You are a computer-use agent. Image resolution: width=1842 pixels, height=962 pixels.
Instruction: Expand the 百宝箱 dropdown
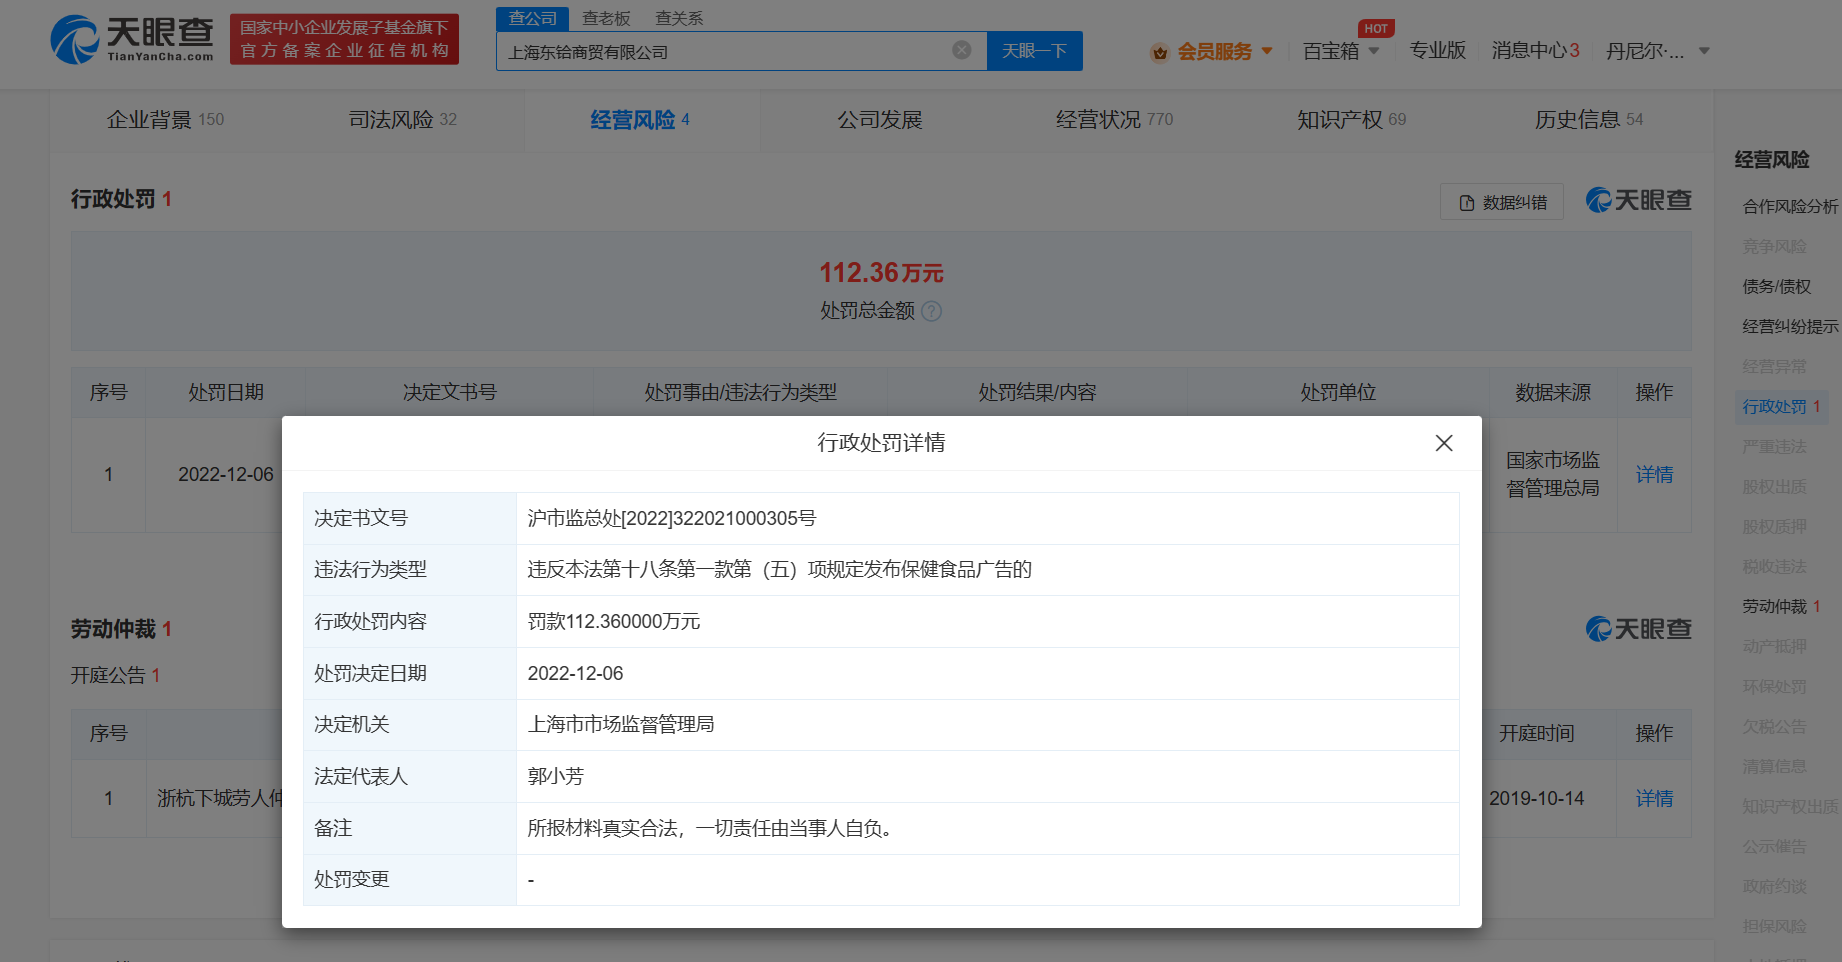1341,51
